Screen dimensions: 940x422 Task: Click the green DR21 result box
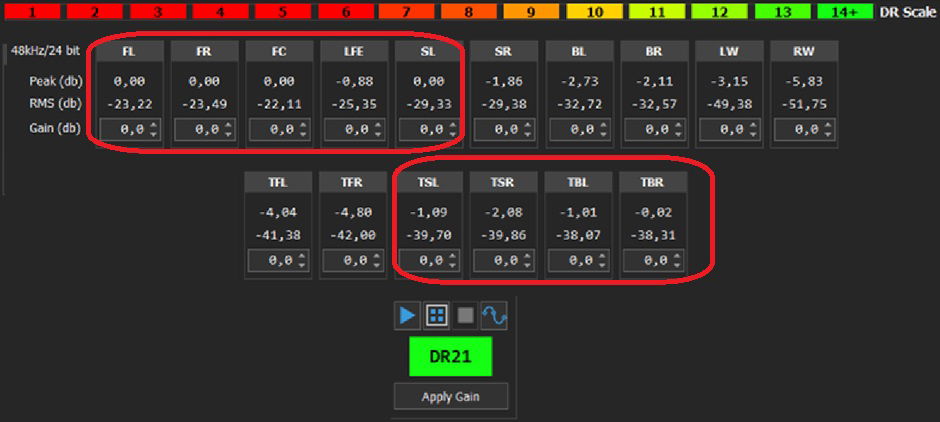click(450, 356)
